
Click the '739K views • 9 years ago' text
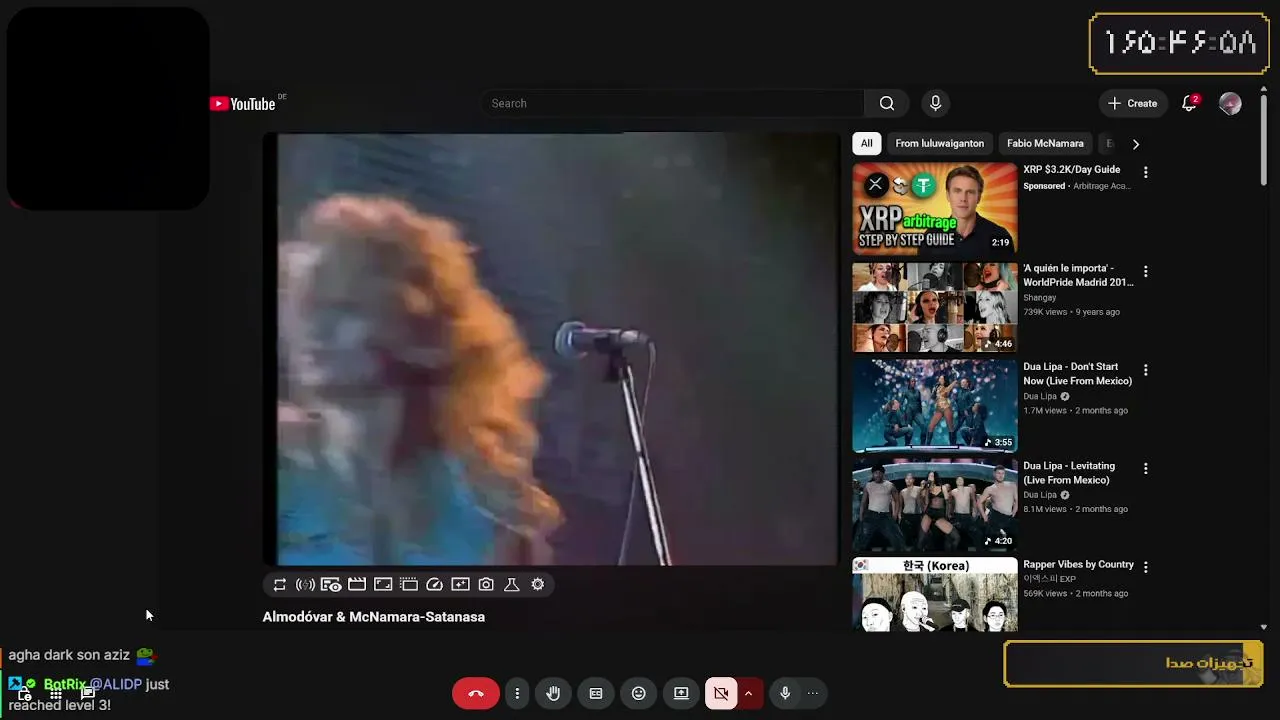pyautogui.click(x=1071, y=312)
